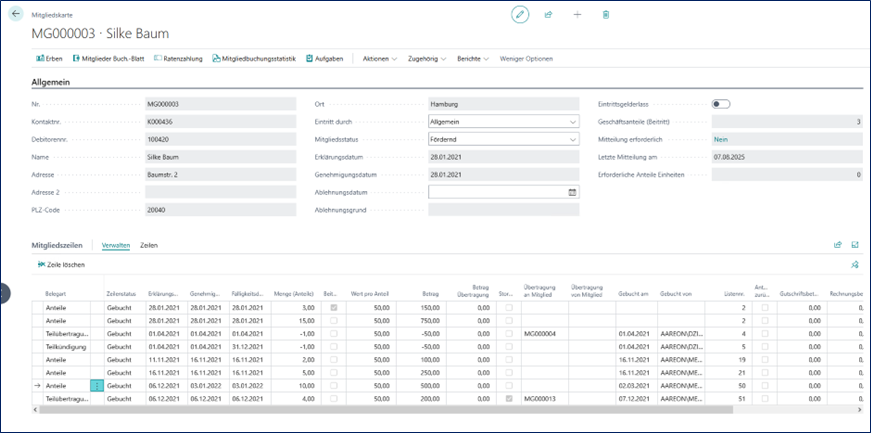Click the share icon in header
This screenshot has height=433, width=871.
[549, 14]
